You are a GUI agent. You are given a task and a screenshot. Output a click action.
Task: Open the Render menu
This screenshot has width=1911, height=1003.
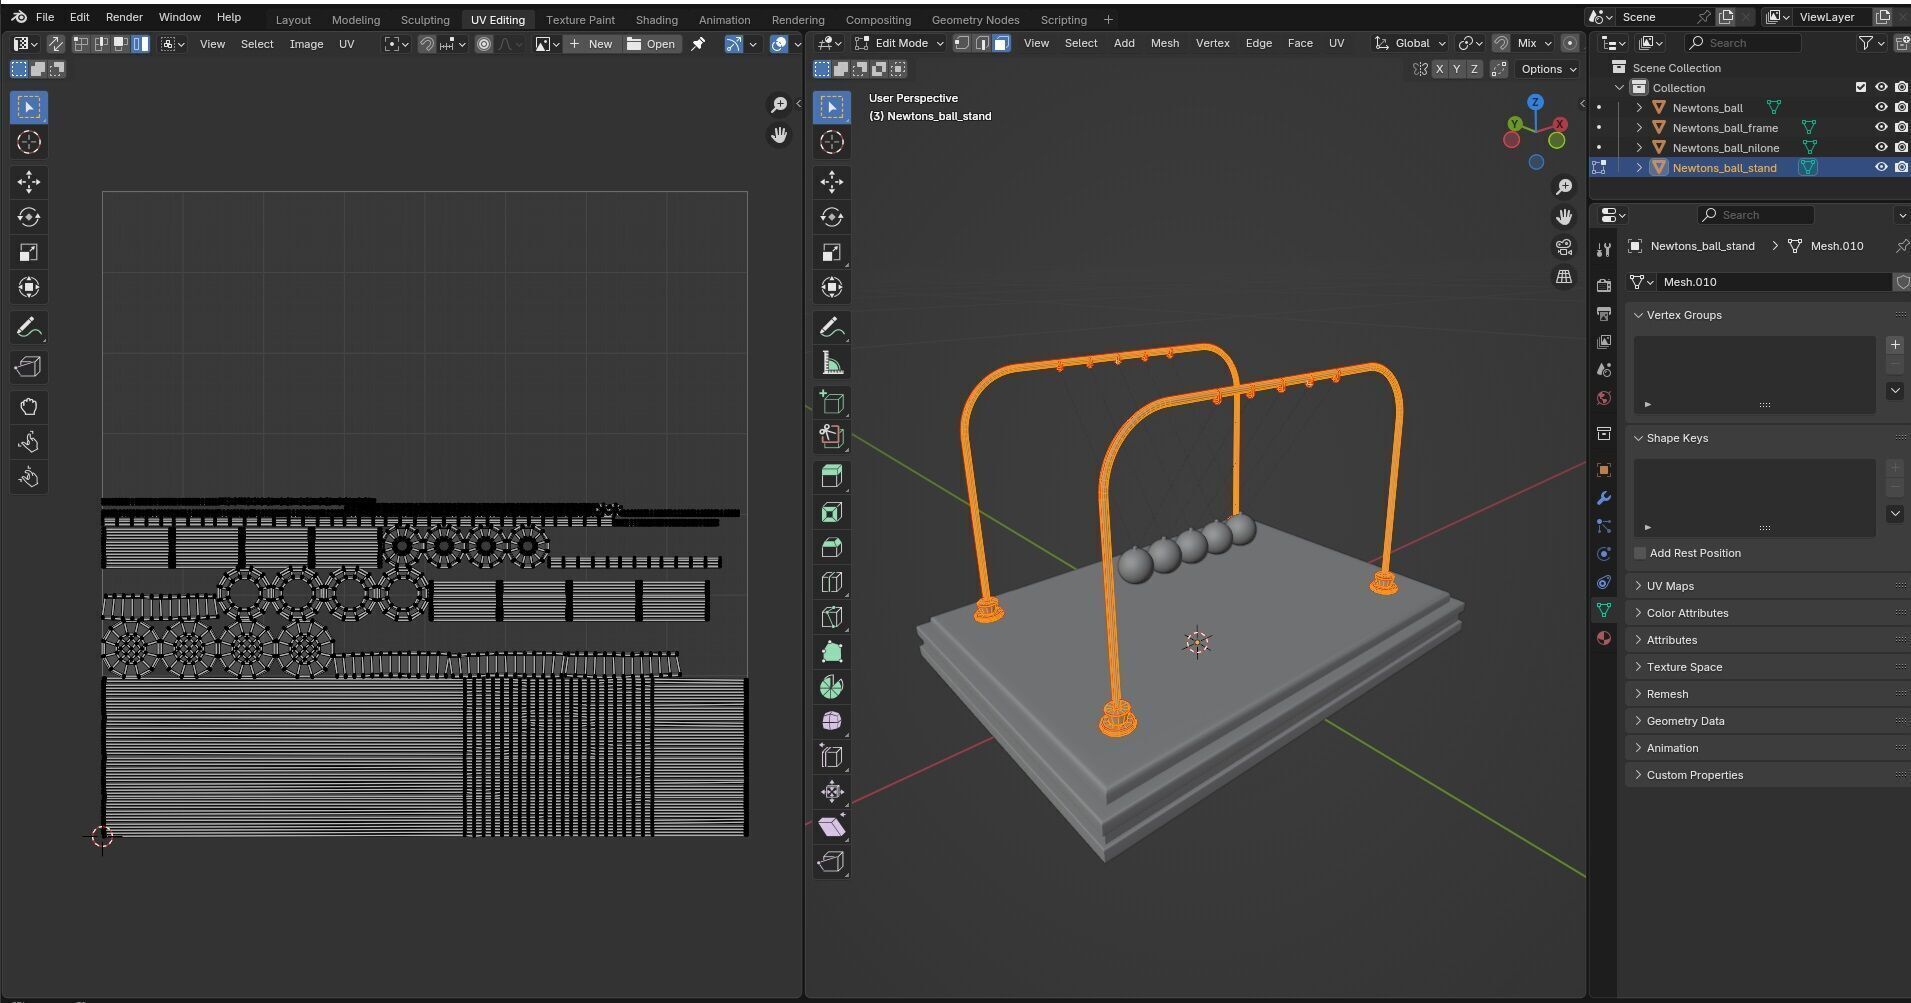(124, 17)
